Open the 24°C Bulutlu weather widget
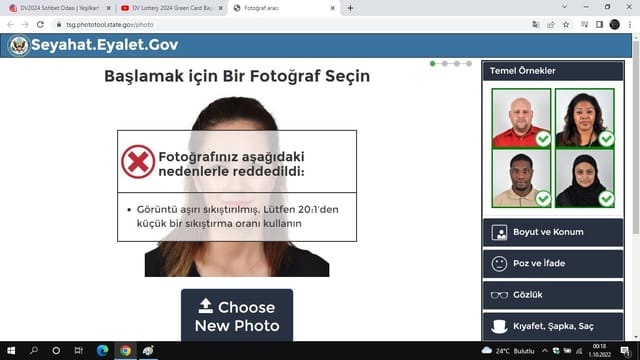640x360 pixels. tap(508, 351)
